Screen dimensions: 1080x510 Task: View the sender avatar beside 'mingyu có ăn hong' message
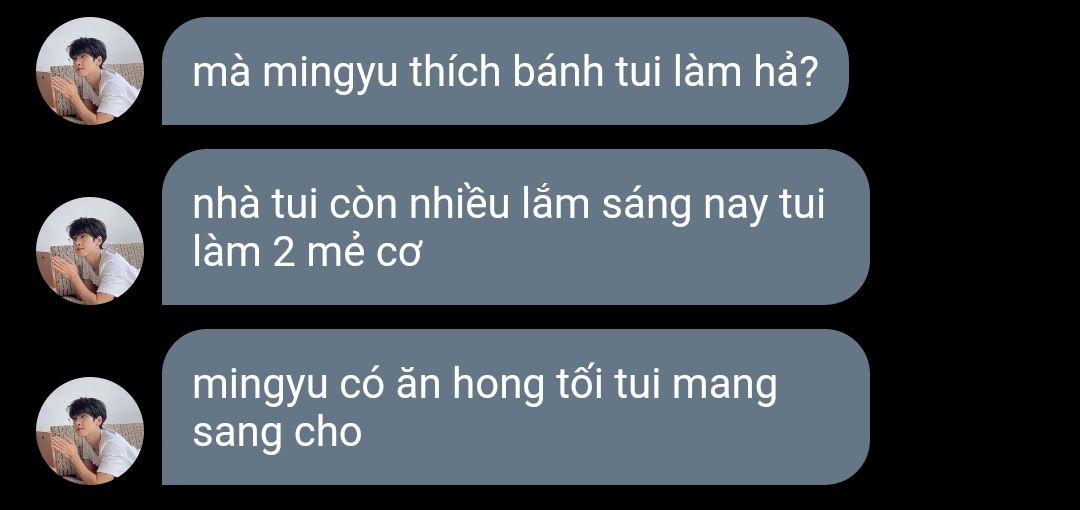pyautogui.click(x=90, y=431)
